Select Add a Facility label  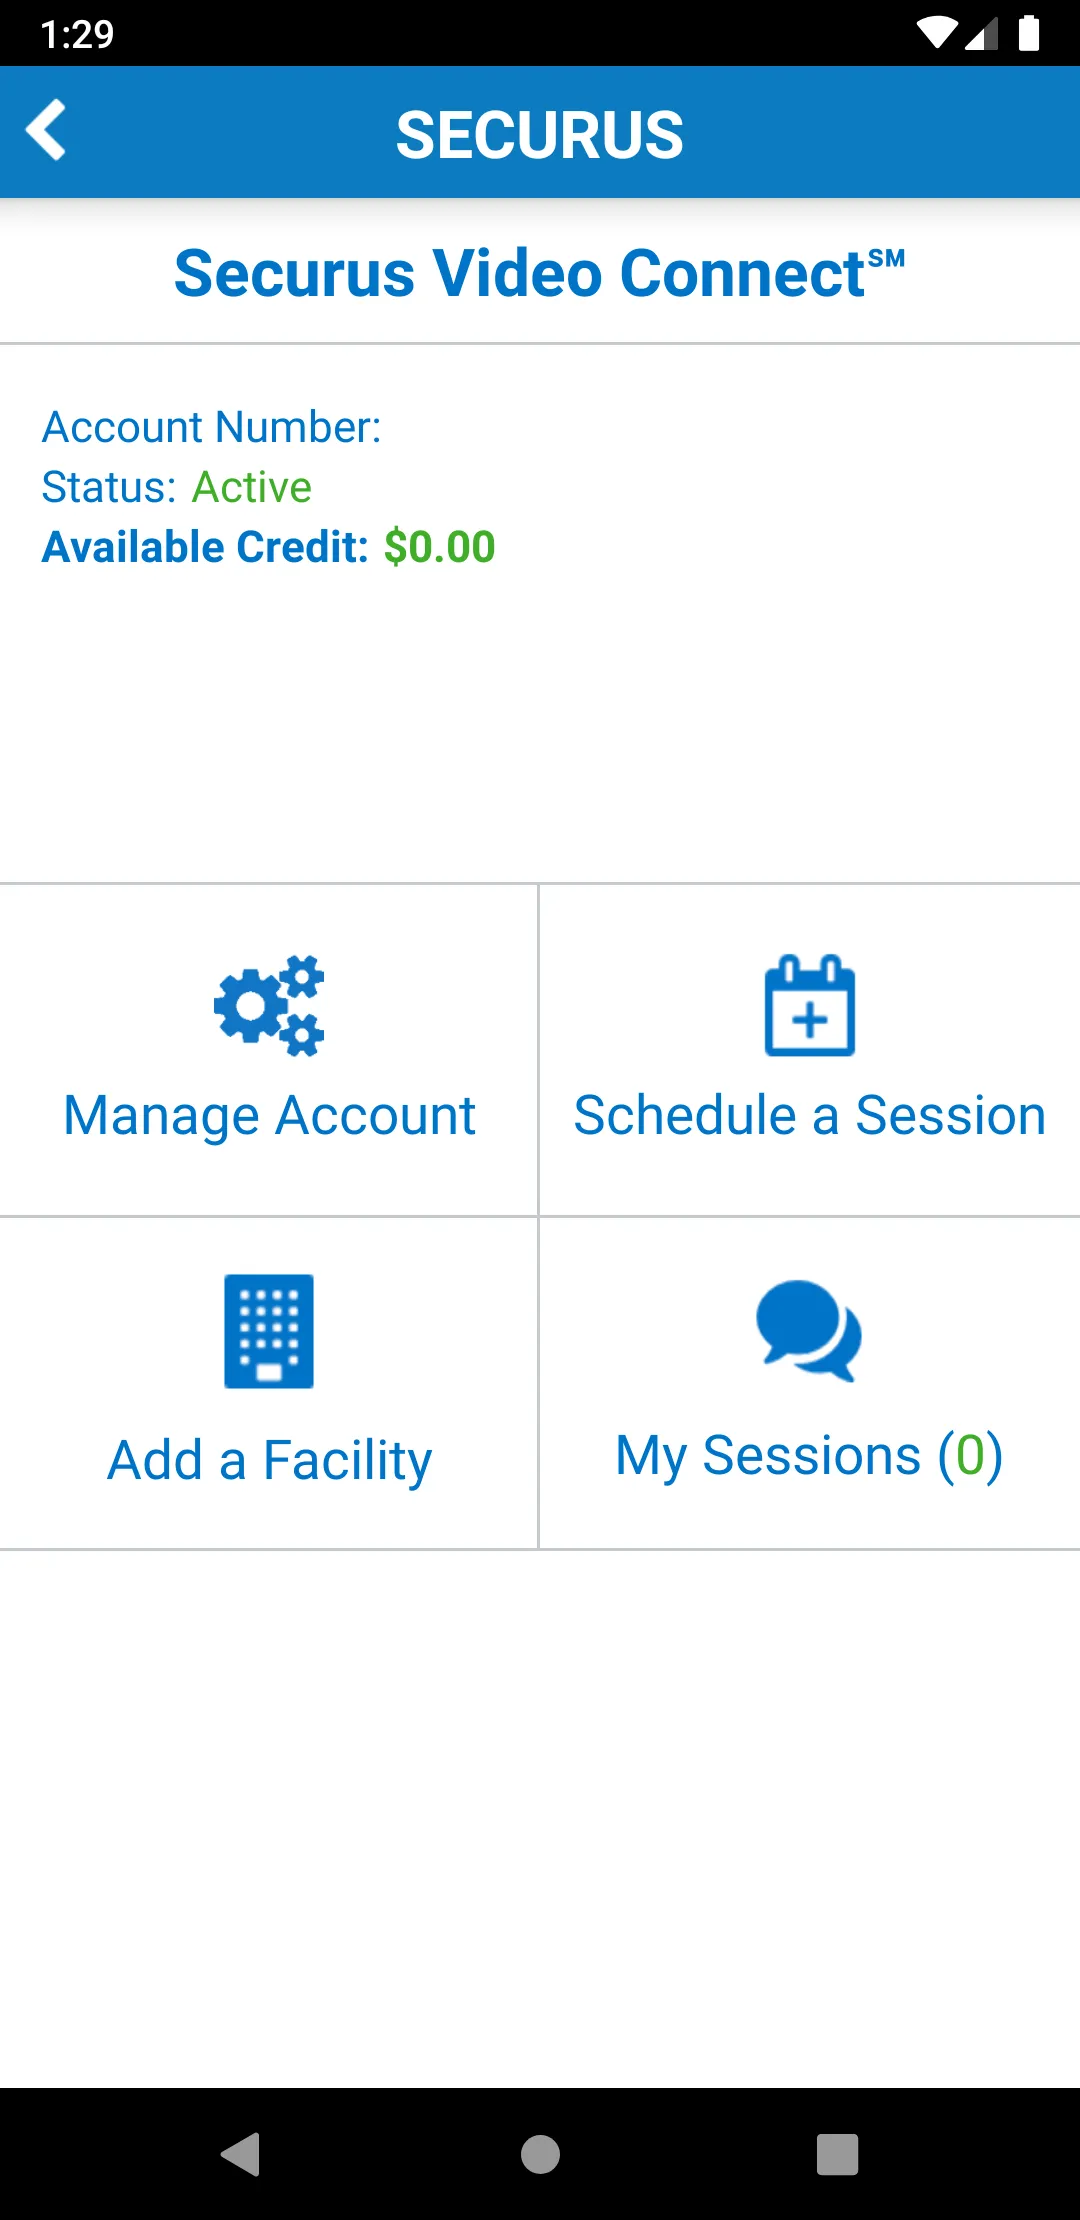[270, 1460]
